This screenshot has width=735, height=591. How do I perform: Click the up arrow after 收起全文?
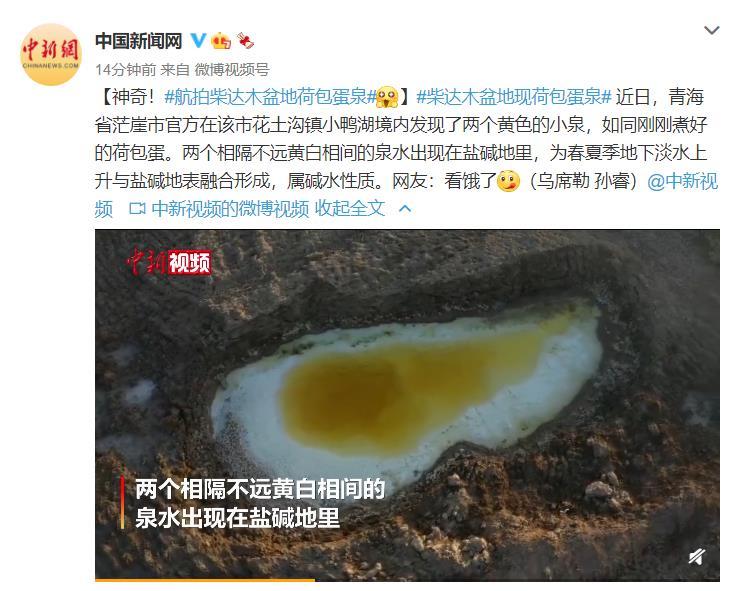click(405, 209)
